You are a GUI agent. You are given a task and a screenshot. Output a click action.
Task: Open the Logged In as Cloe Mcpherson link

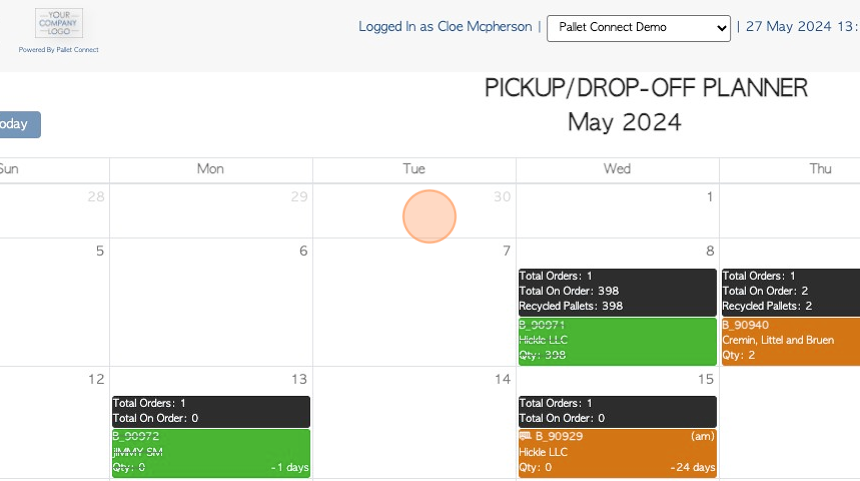coord(445,27)
